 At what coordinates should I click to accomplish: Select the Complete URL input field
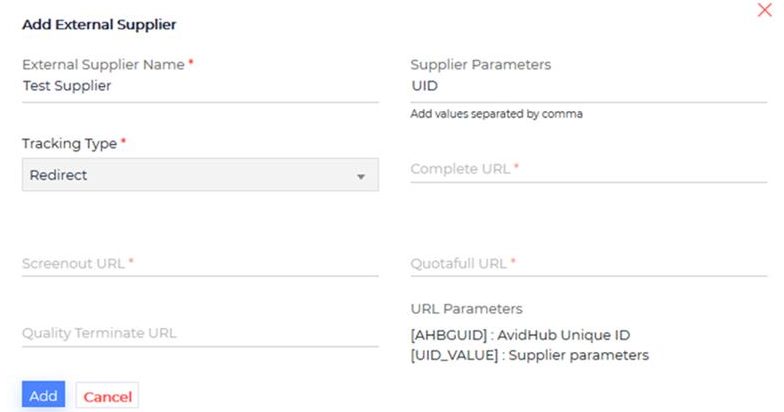click(x=588, y=169)
